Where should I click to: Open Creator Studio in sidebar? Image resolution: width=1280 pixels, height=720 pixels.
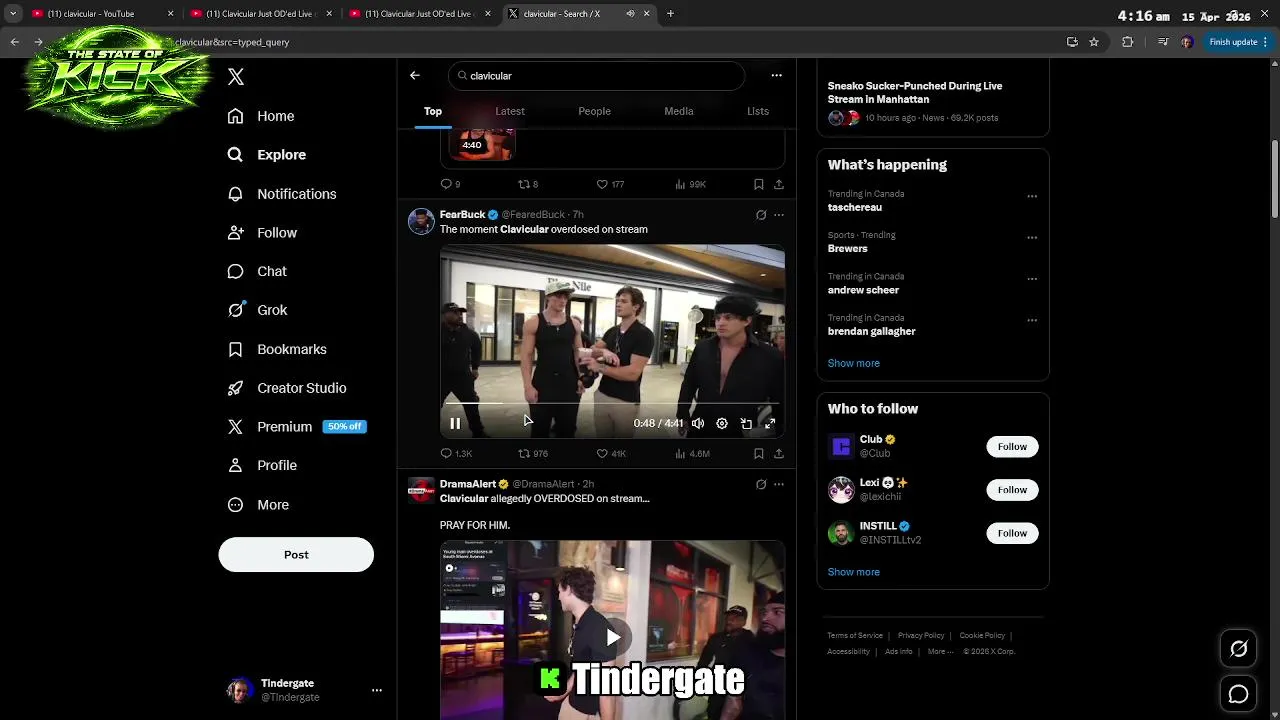[287, 388]
